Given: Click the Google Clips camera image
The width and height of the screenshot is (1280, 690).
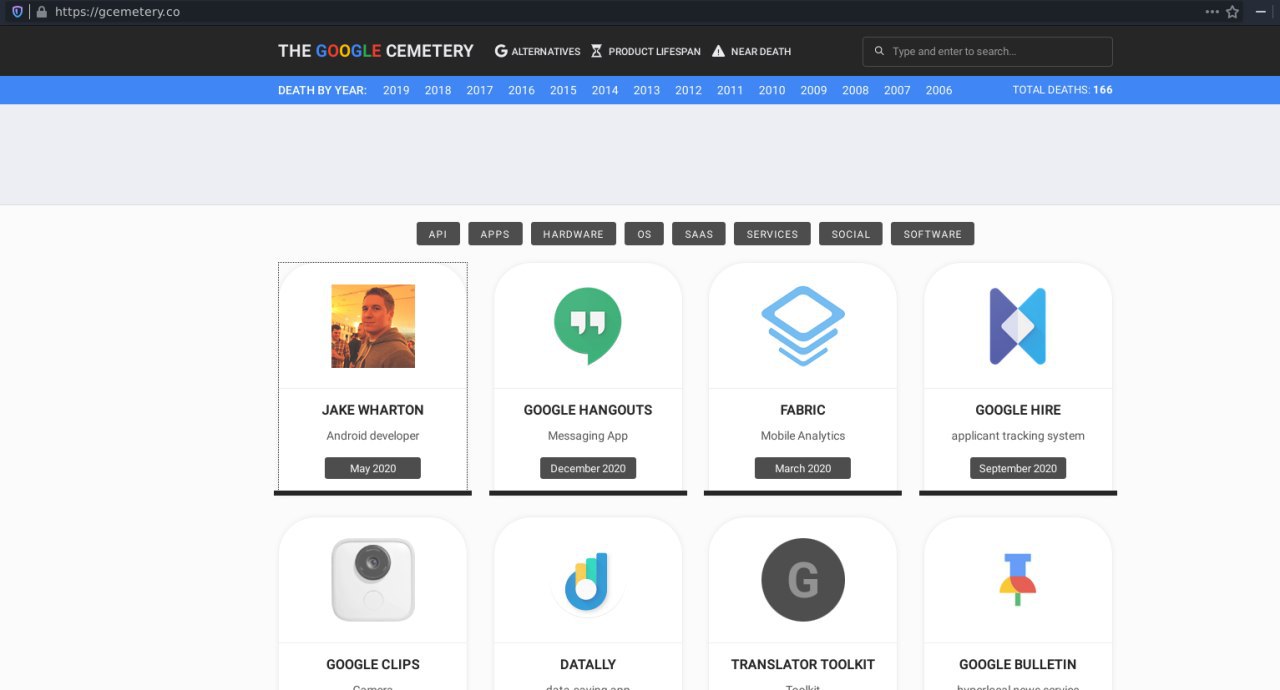Looking at the screenshot, I should (373, 580).
